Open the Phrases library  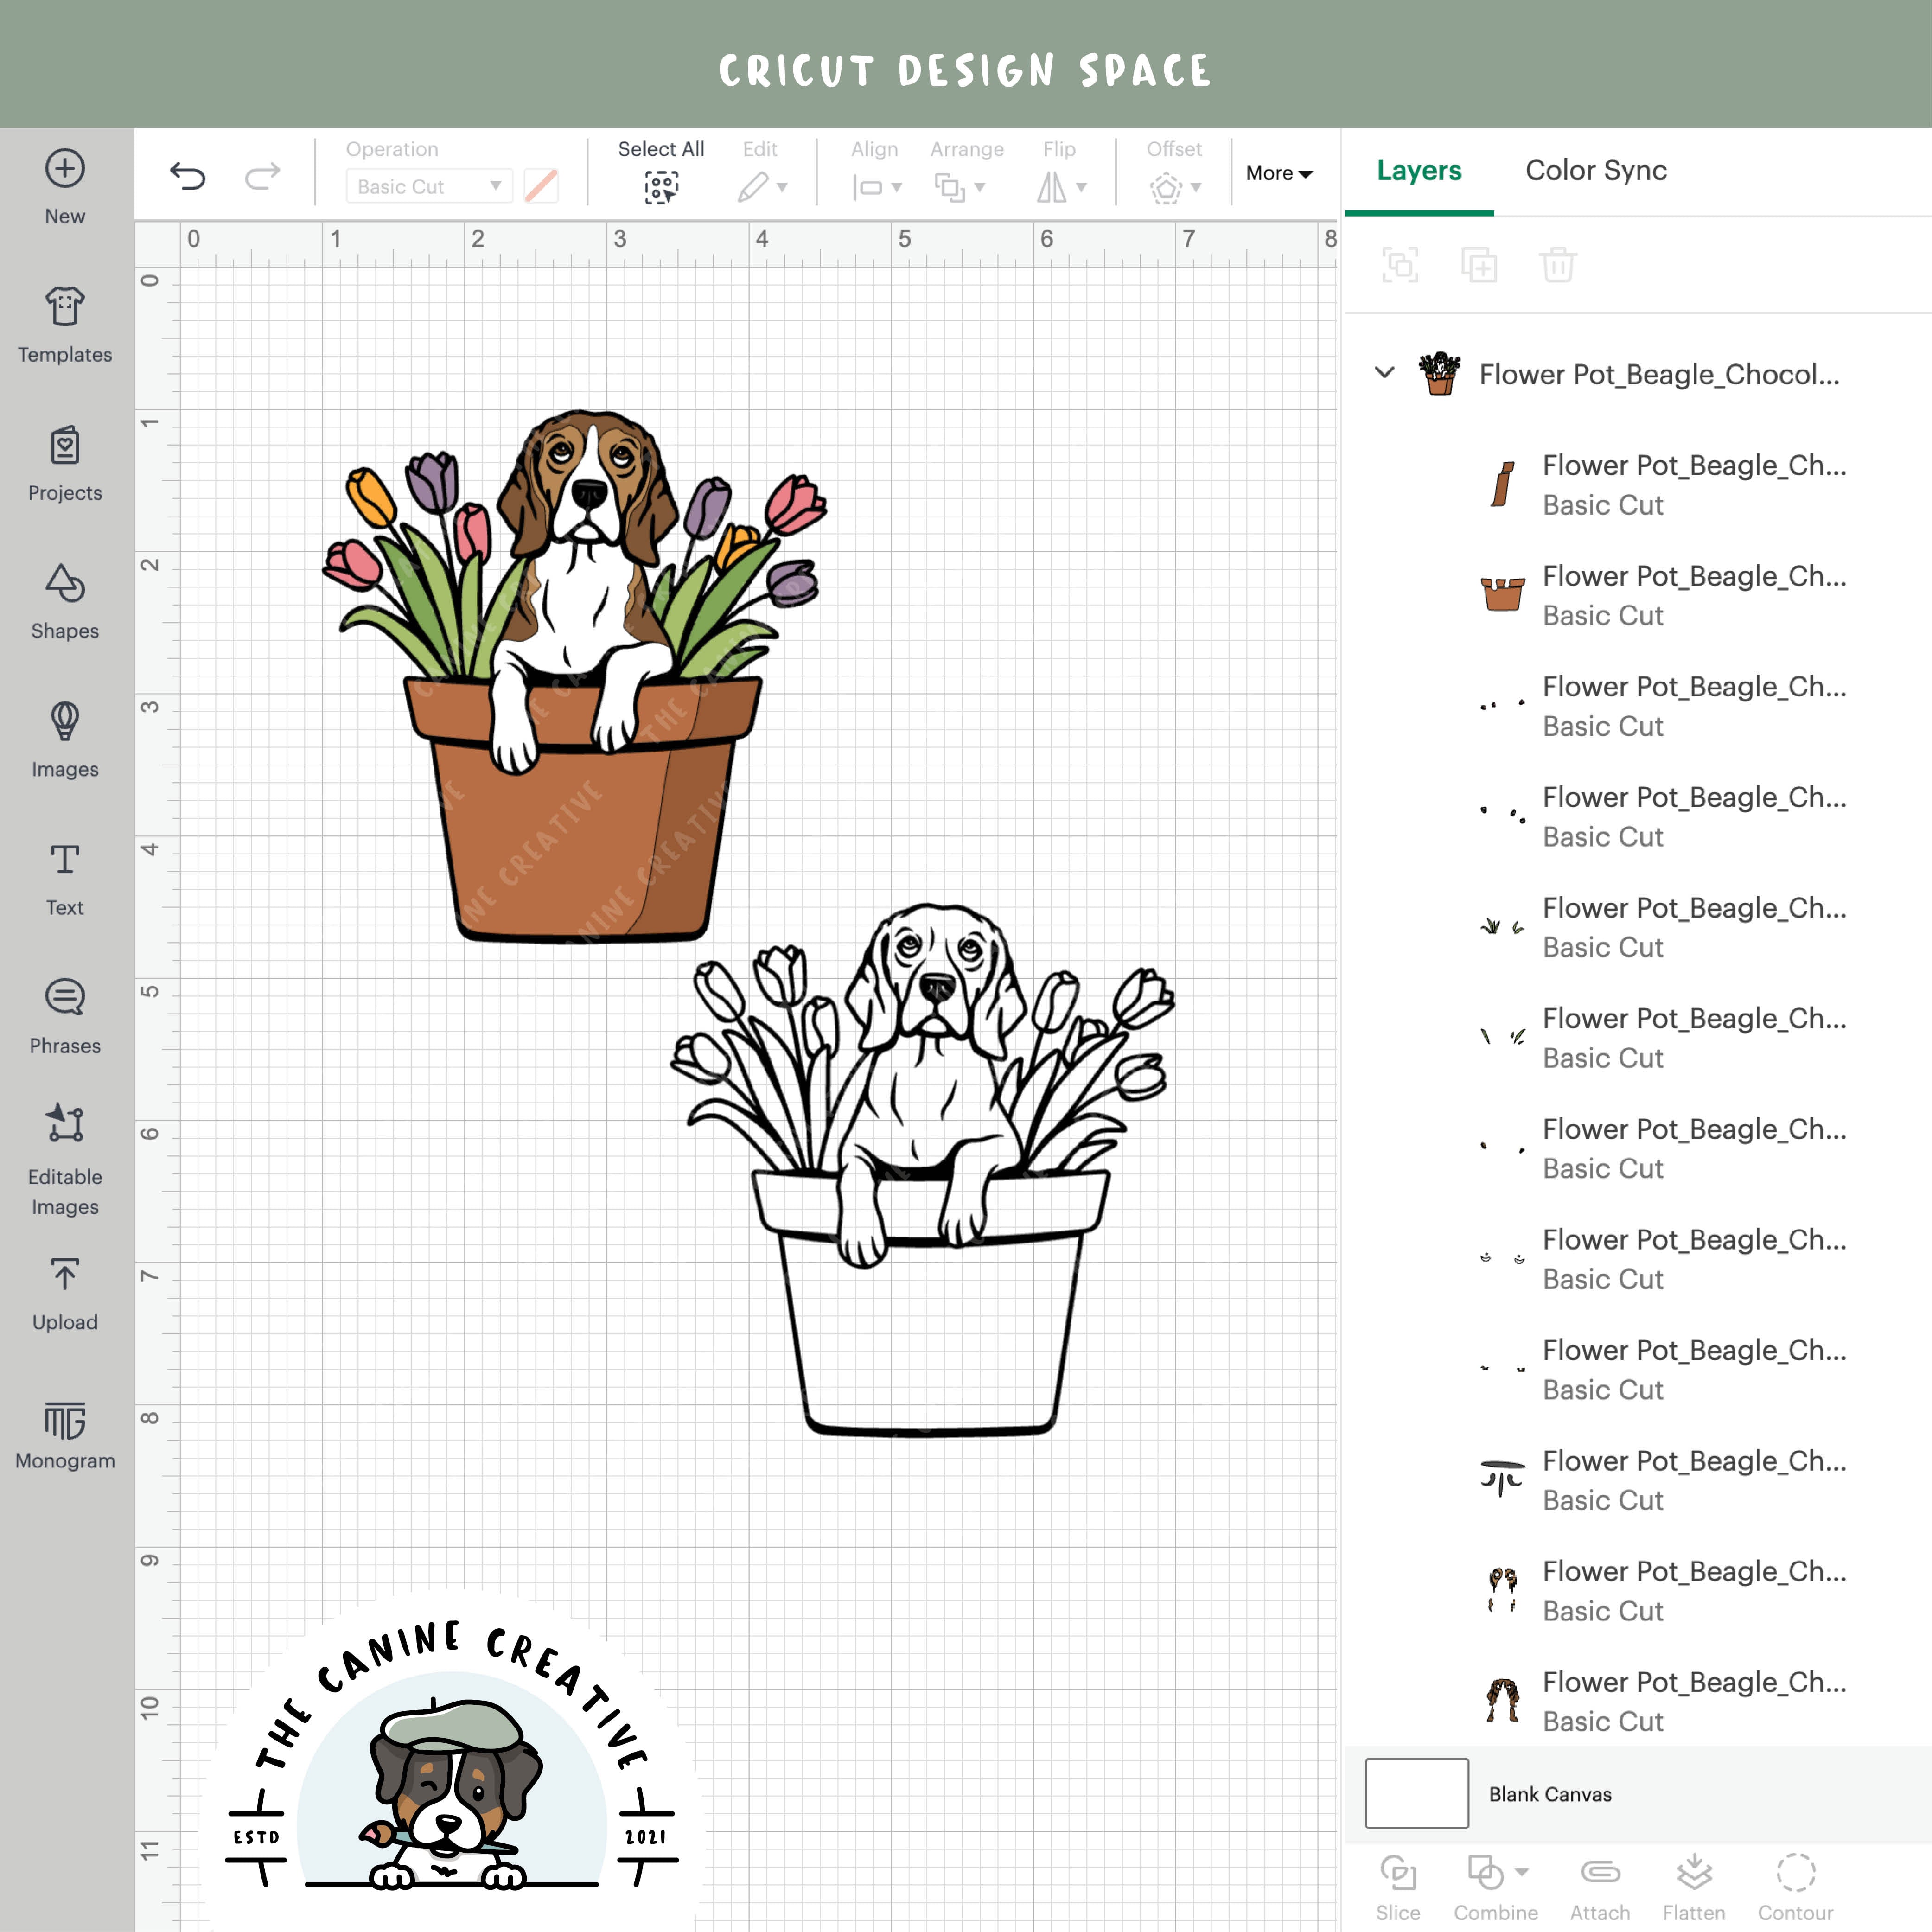point(64,1016)
